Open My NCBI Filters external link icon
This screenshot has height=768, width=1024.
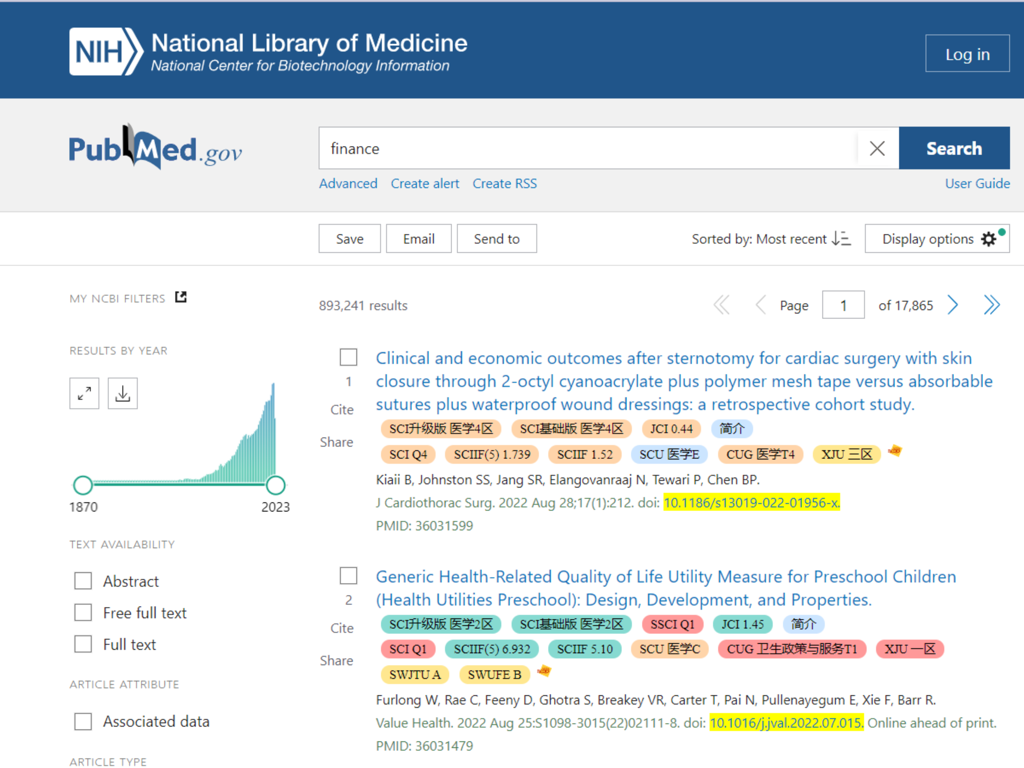[180, 296]
